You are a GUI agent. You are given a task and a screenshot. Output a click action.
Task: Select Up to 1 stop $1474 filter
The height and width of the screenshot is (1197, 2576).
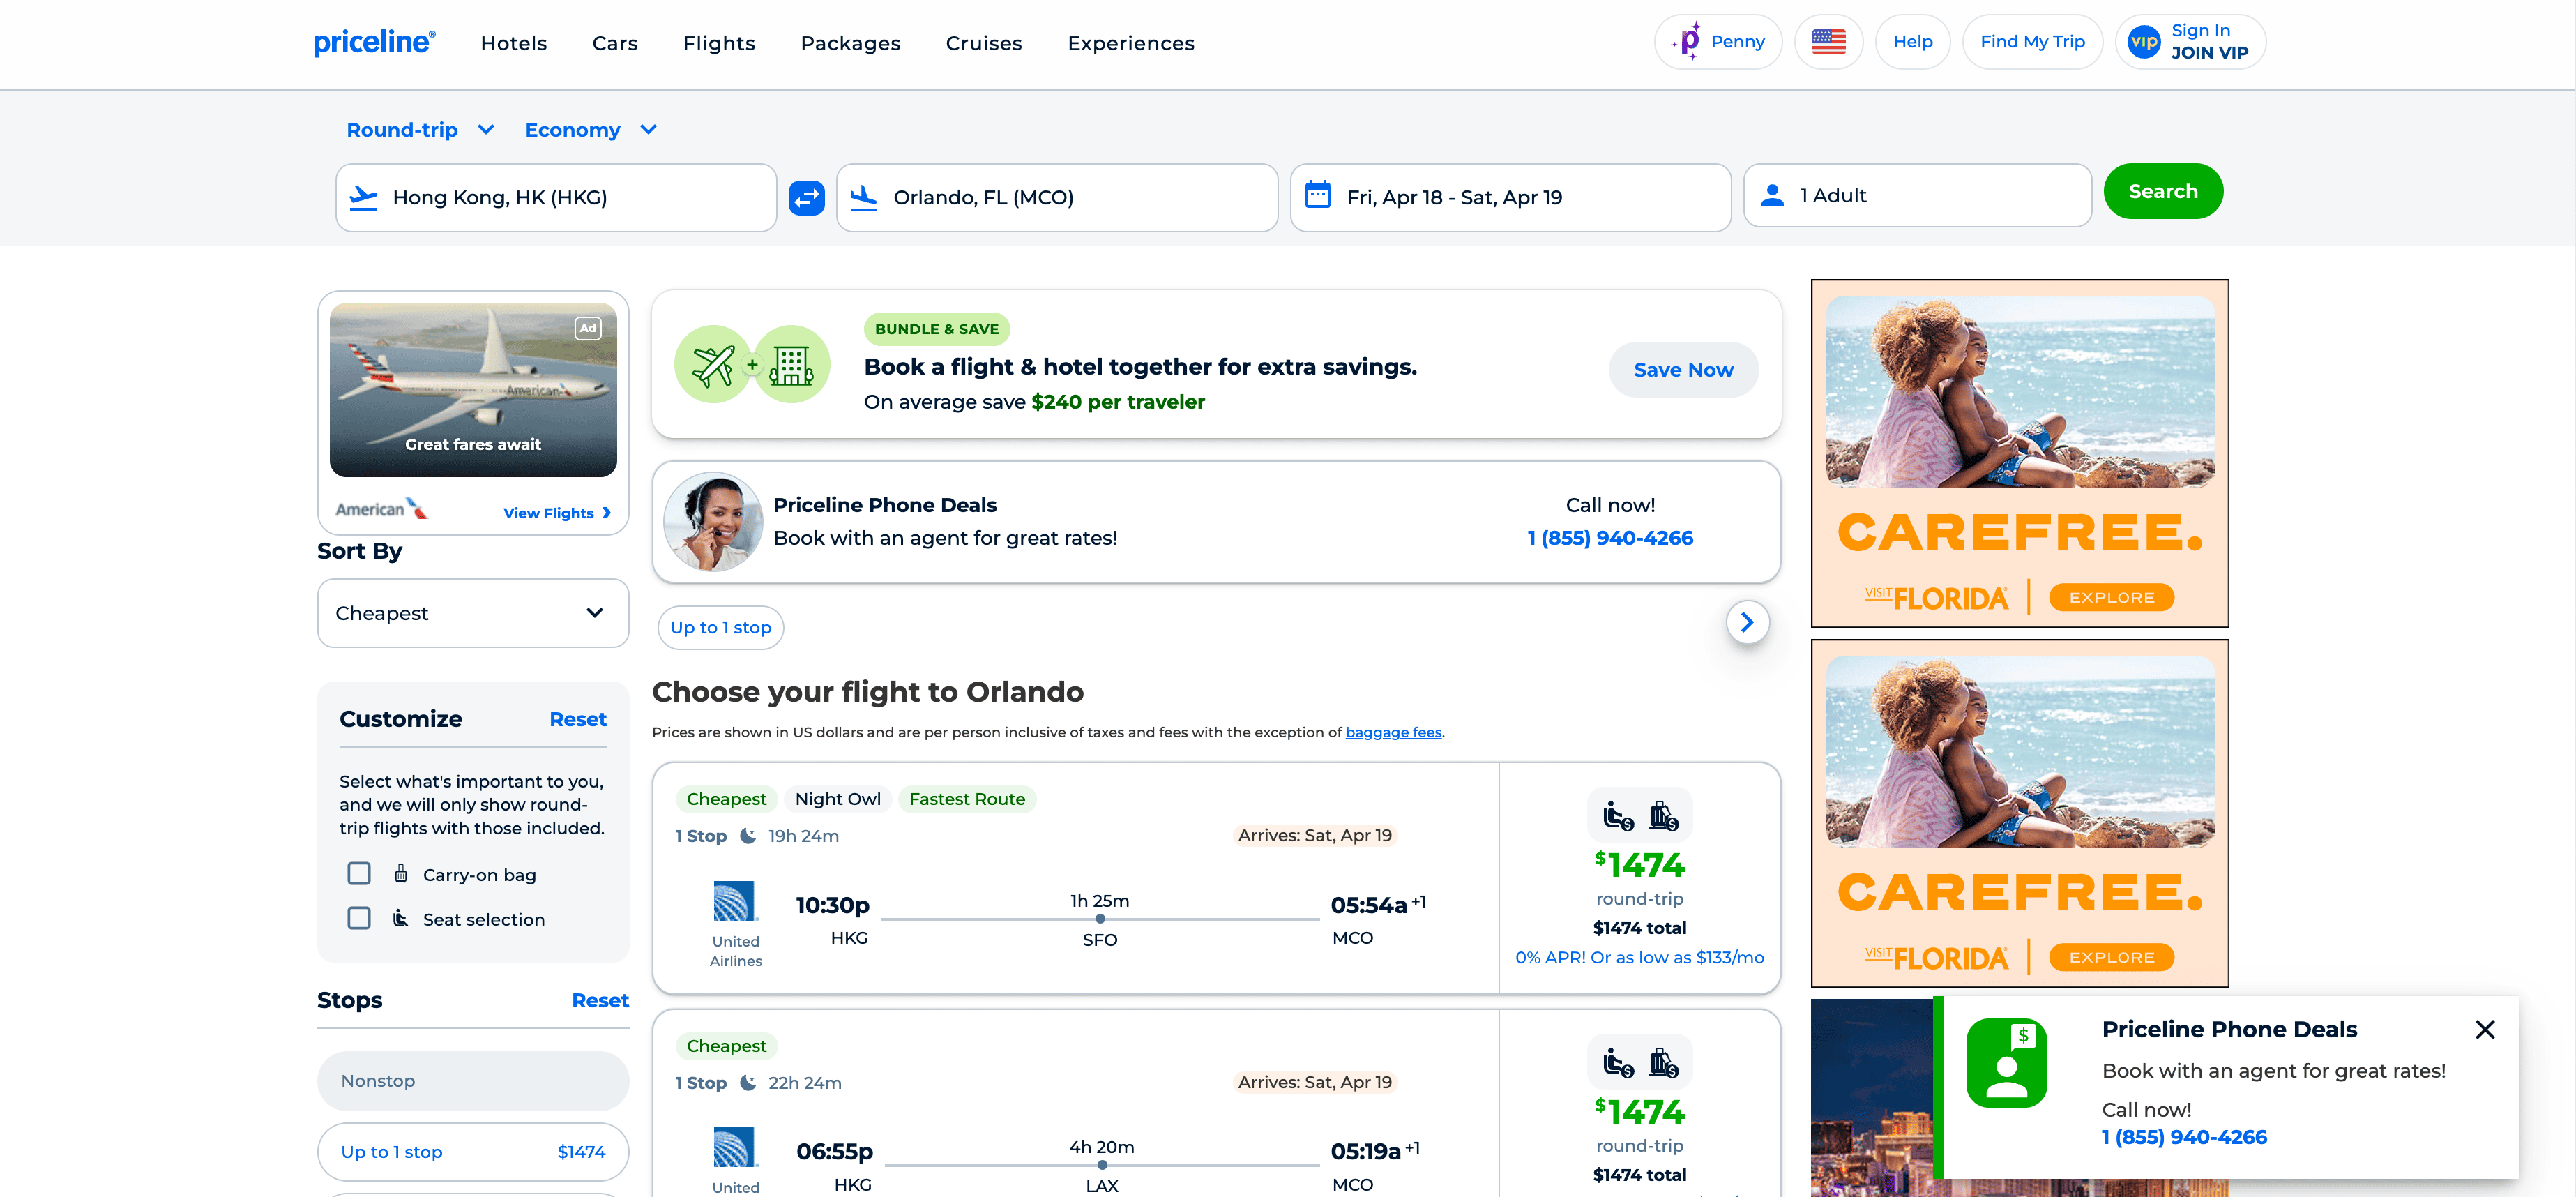pos(473,1152)
